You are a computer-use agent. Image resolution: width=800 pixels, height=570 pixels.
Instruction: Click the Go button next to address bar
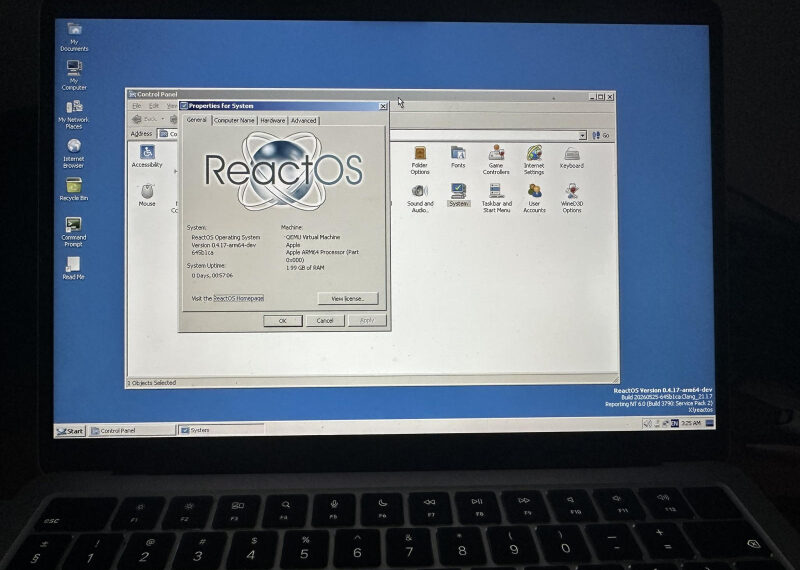click(x=601, y=136)
